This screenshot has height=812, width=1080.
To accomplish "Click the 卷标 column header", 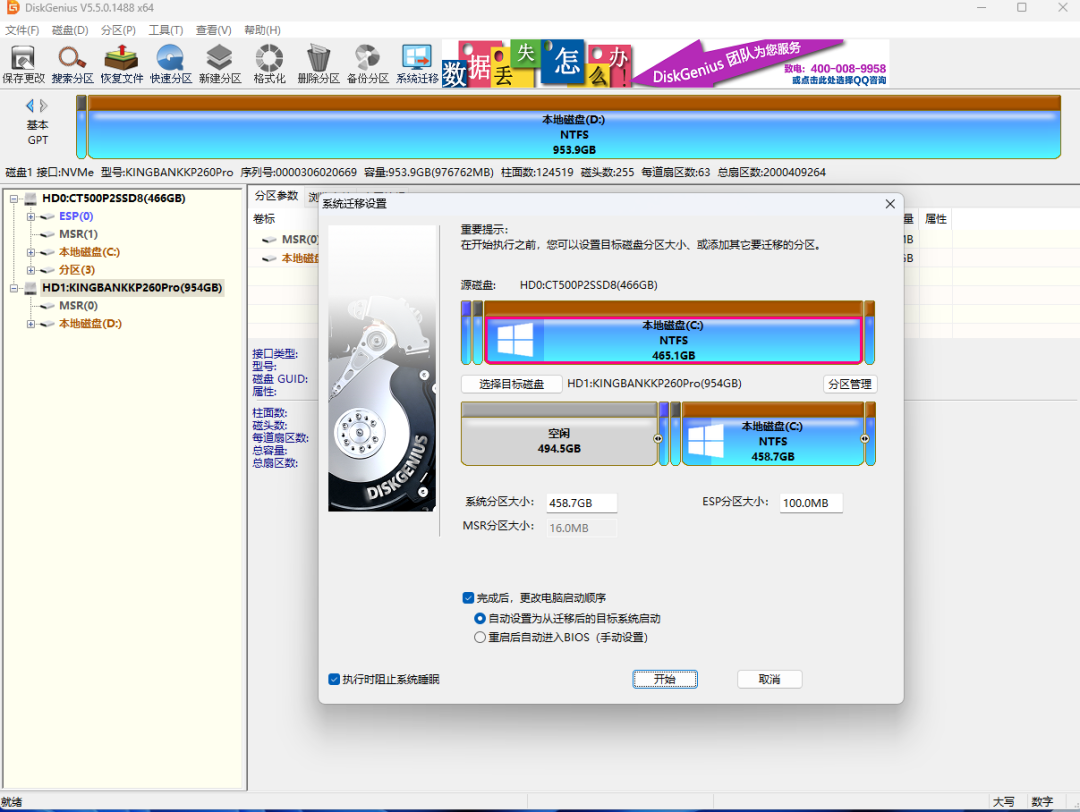I will click(x=264, y=219).
